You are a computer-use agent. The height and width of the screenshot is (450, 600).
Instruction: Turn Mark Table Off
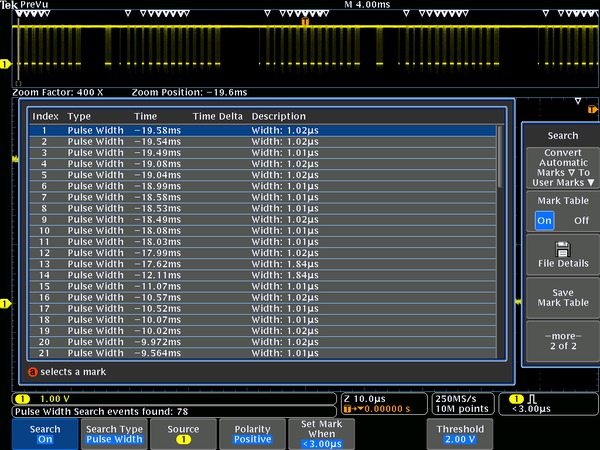click(580, 219)
